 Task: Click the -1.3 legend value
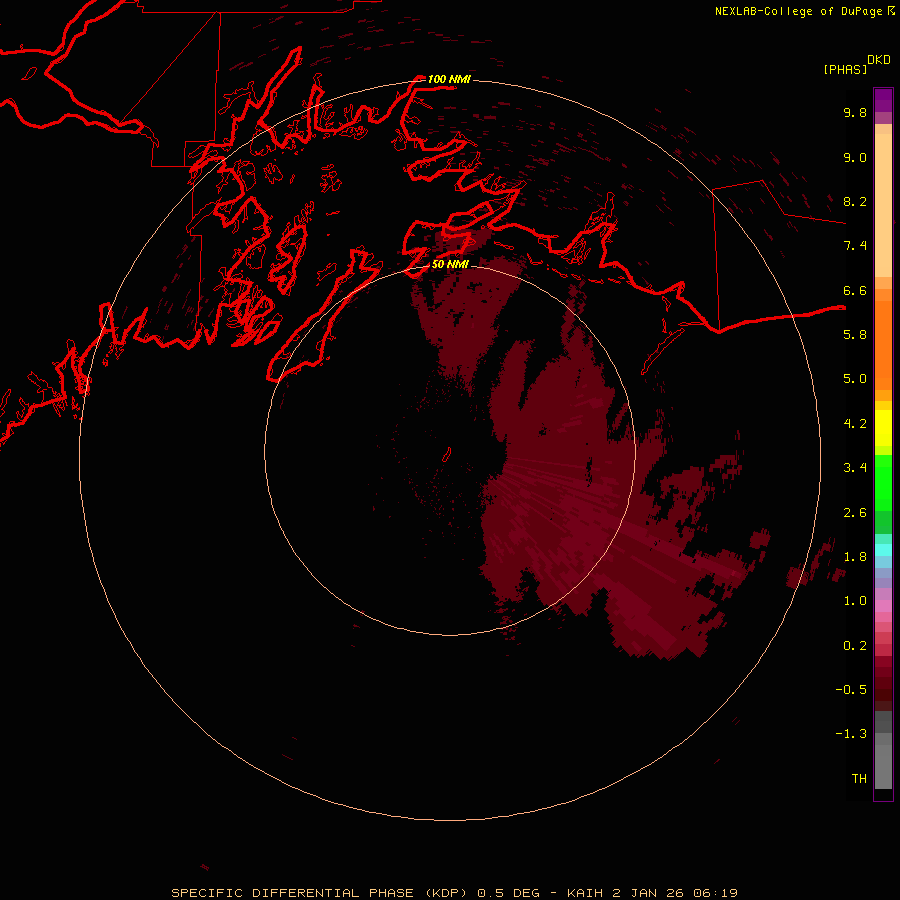tap(851, 734)
